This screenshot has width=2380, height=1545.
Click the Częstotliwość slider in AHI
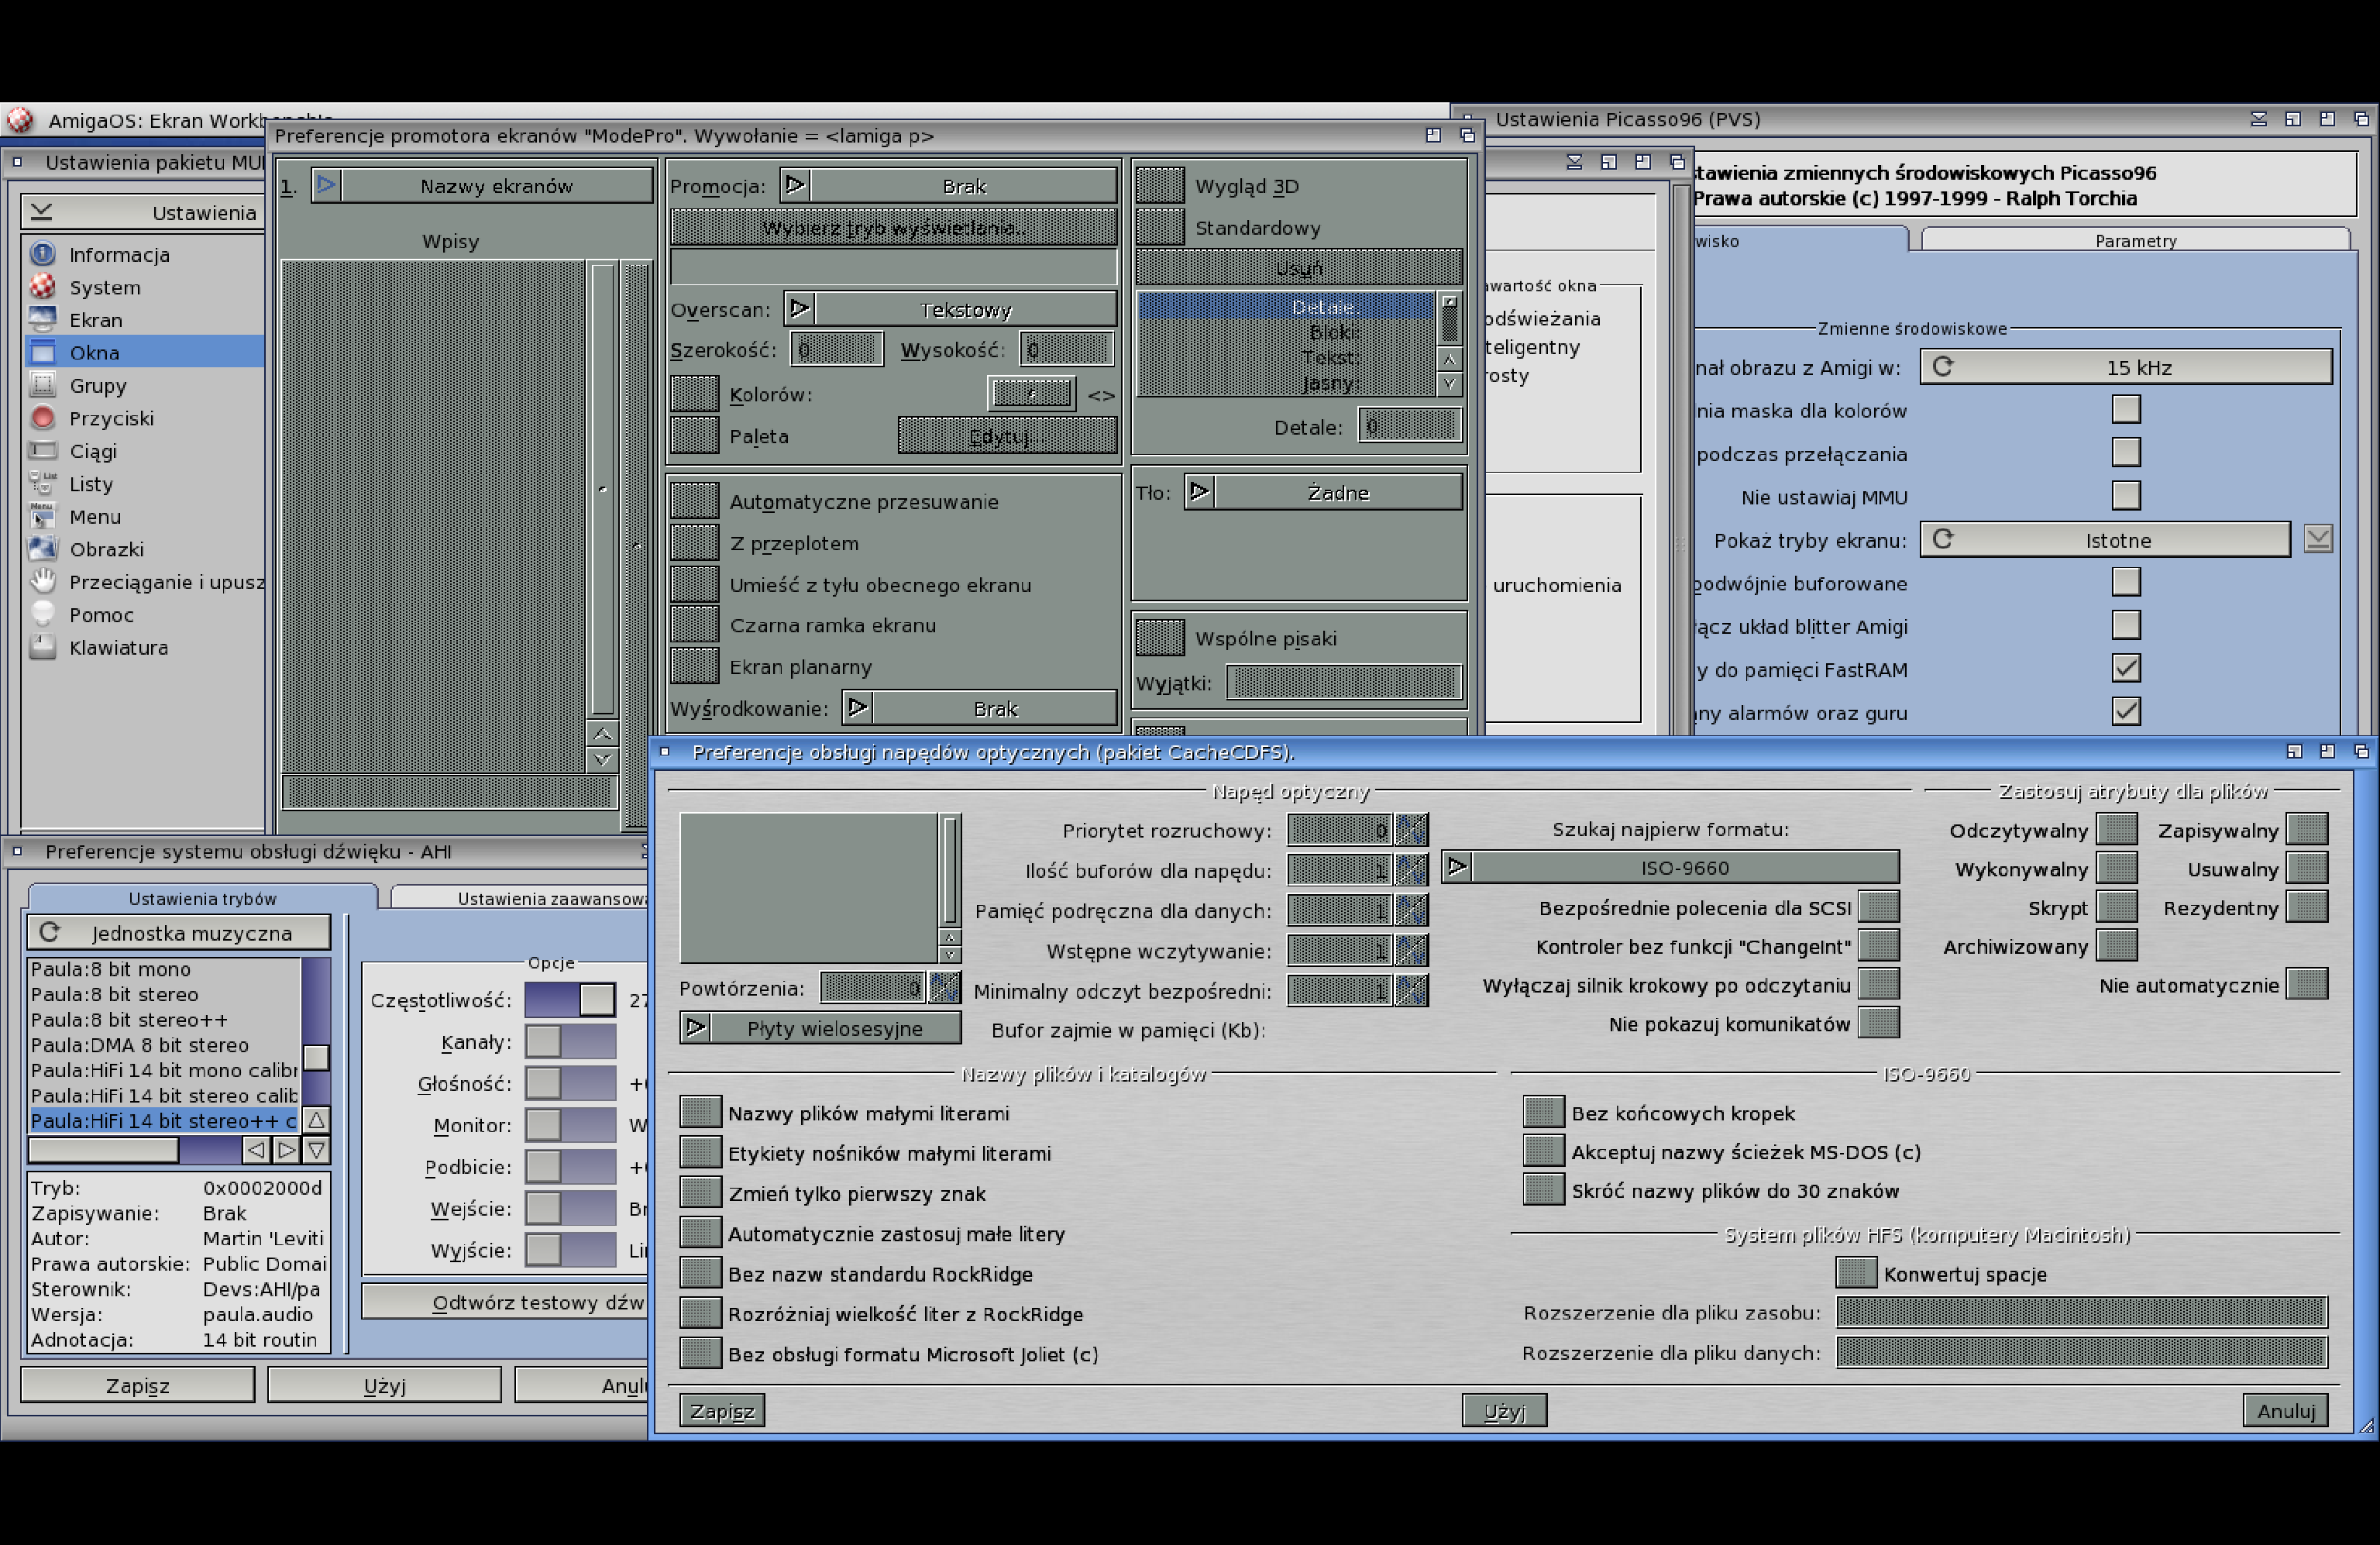tap(570, 999)
